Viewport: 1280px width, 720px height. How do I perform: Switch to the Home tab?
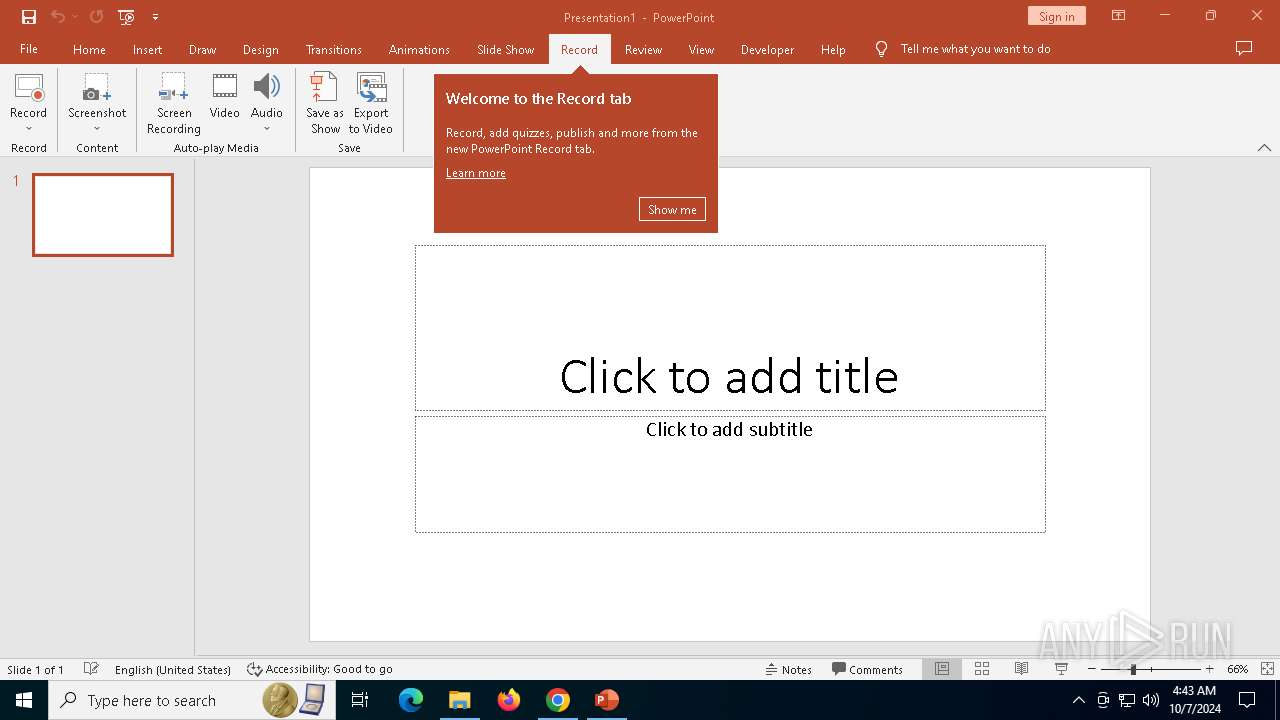click(89, 49)
